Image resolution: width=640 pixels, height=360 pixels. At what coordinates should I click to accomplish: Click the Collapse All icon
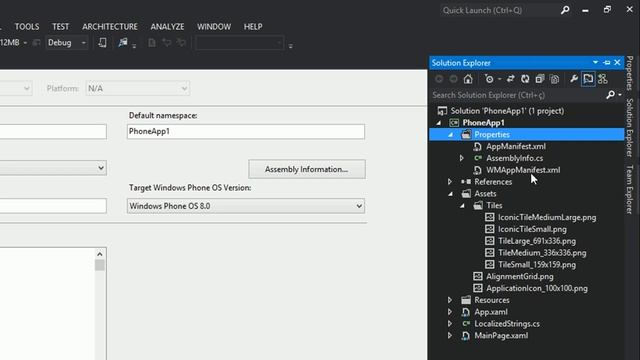(540, 79)
